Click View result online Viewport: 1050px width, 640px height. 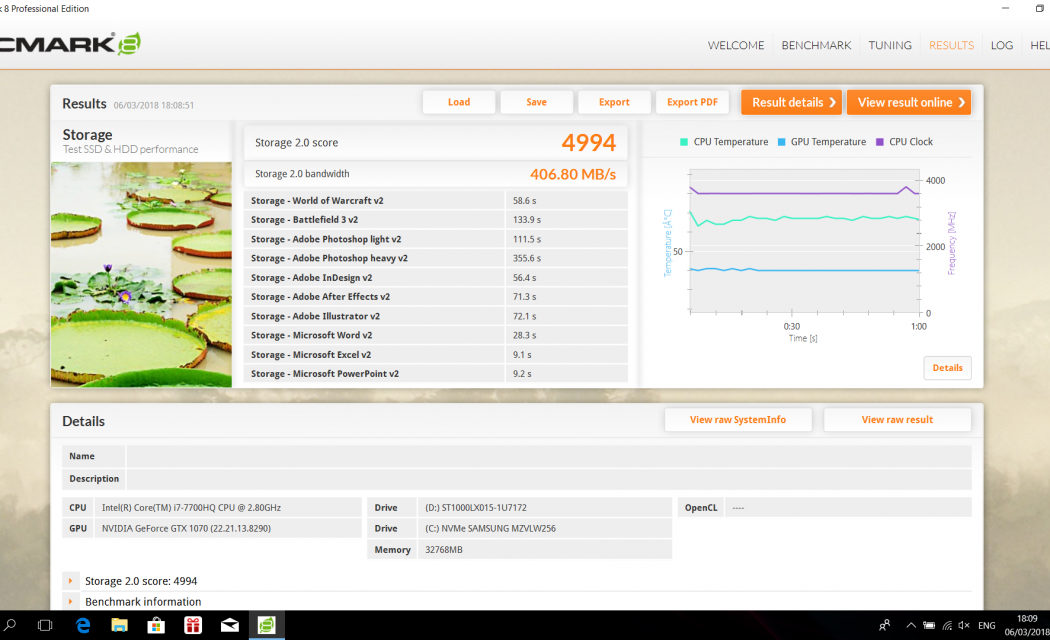[x=909, y=102]
